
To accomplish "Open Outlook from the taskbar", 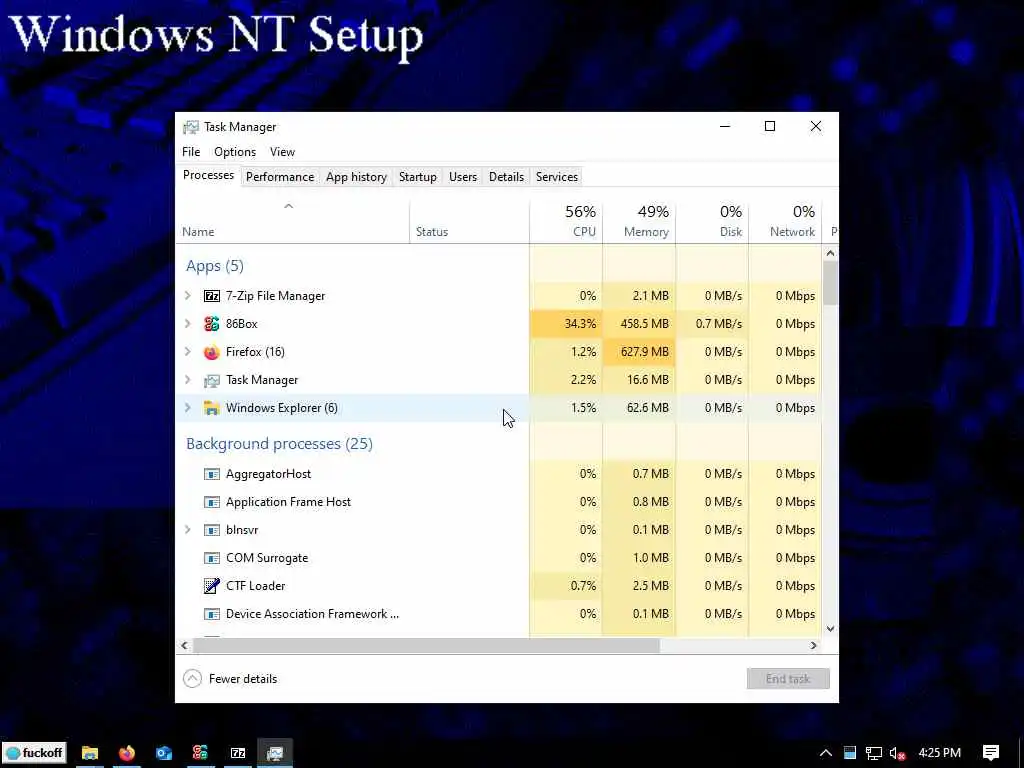I will click(x=163, y=753).
